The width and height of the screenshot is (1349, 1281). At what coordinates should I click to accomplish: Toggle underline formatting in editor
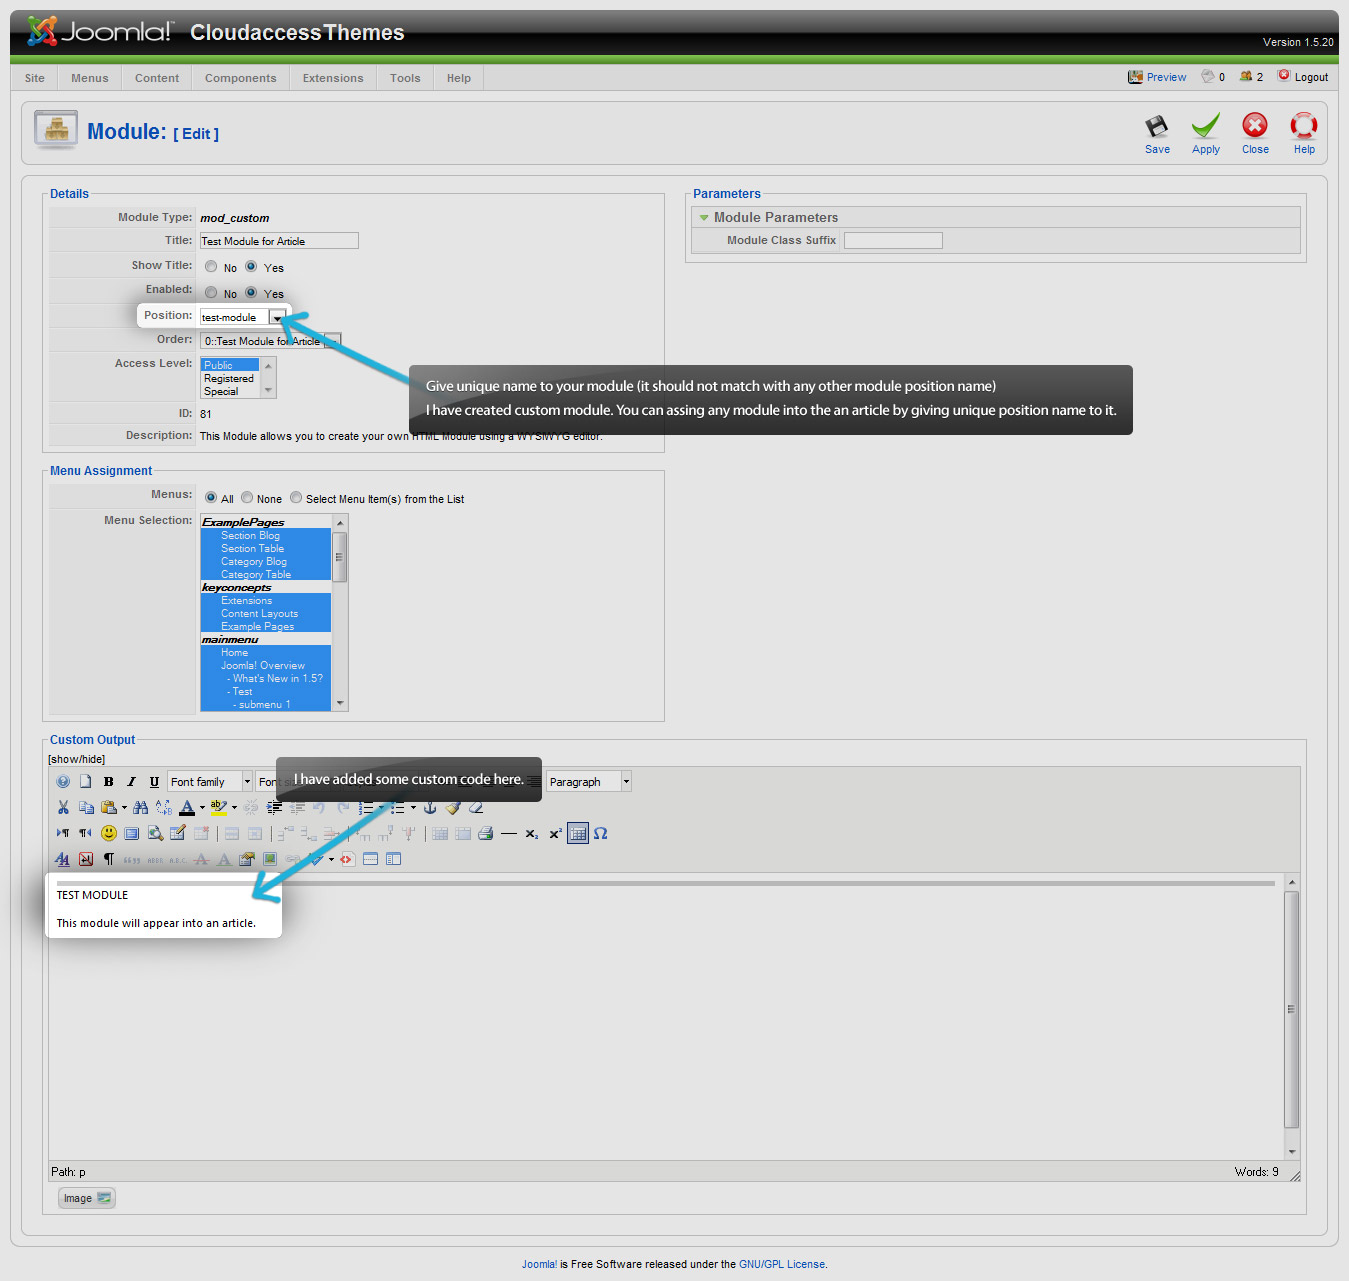click(154, 782)
